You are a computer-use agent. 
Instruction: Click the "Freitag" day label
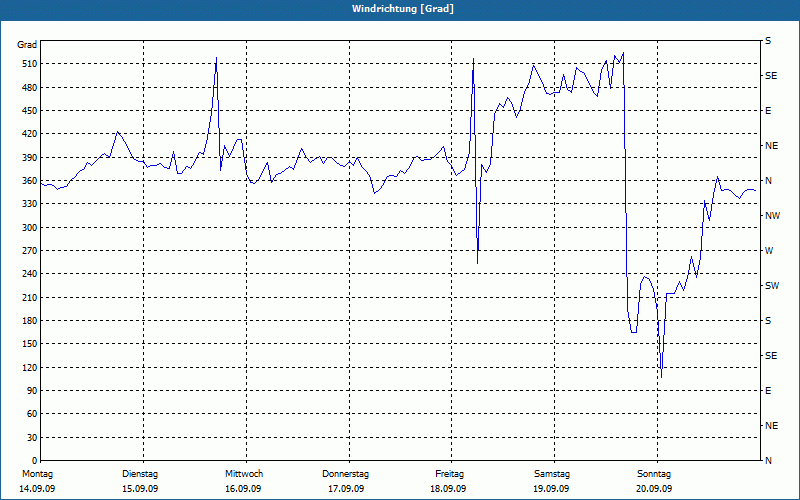click(x=449, y=474)
